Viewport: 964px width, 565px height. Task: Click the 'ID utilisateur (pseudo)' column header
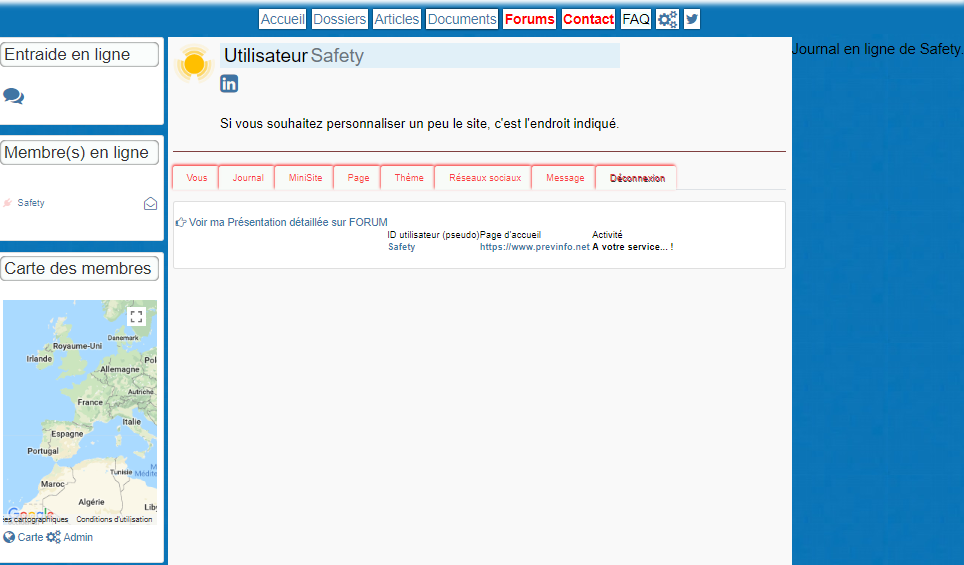click(433, 235)
